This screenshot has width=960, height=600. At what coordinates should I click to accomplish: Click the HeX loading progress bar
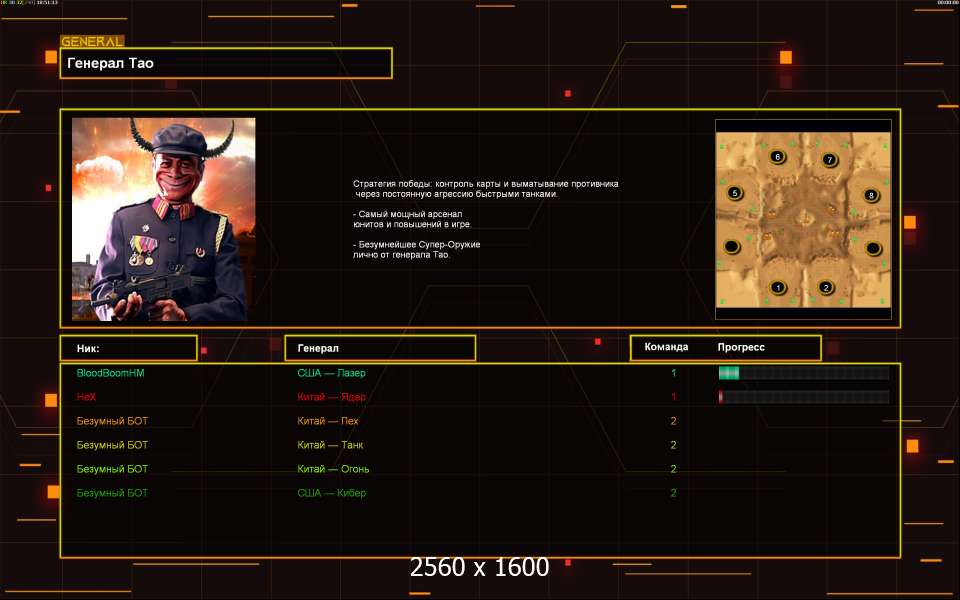click(x=804, y=397)
